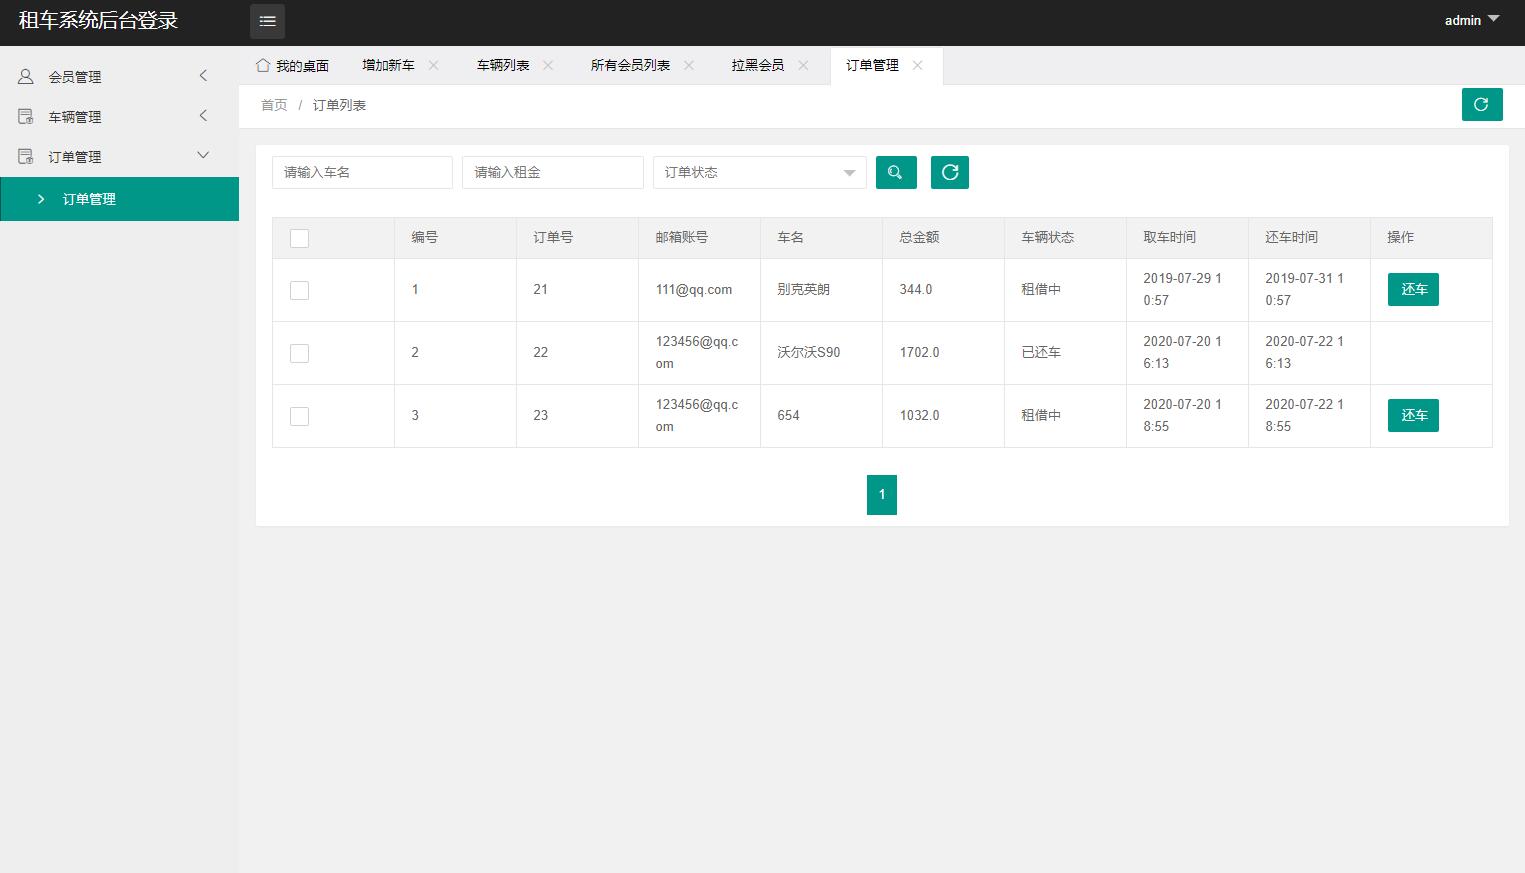Check the checkbox for order 21
The height and width of the screenshot is (873, 1525).
click(299, 290)
